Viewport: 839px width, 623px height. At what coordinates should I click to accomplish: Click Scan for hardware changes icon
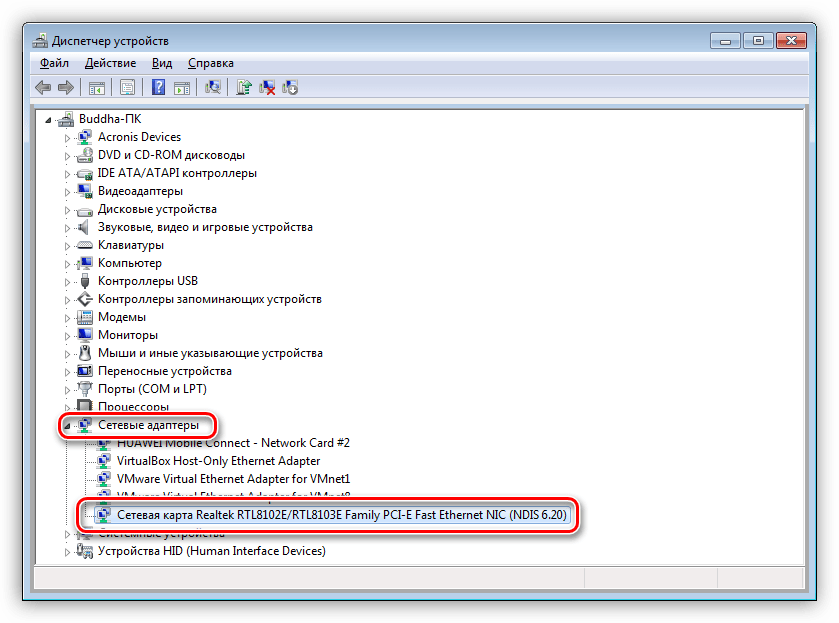pos(213,88)
